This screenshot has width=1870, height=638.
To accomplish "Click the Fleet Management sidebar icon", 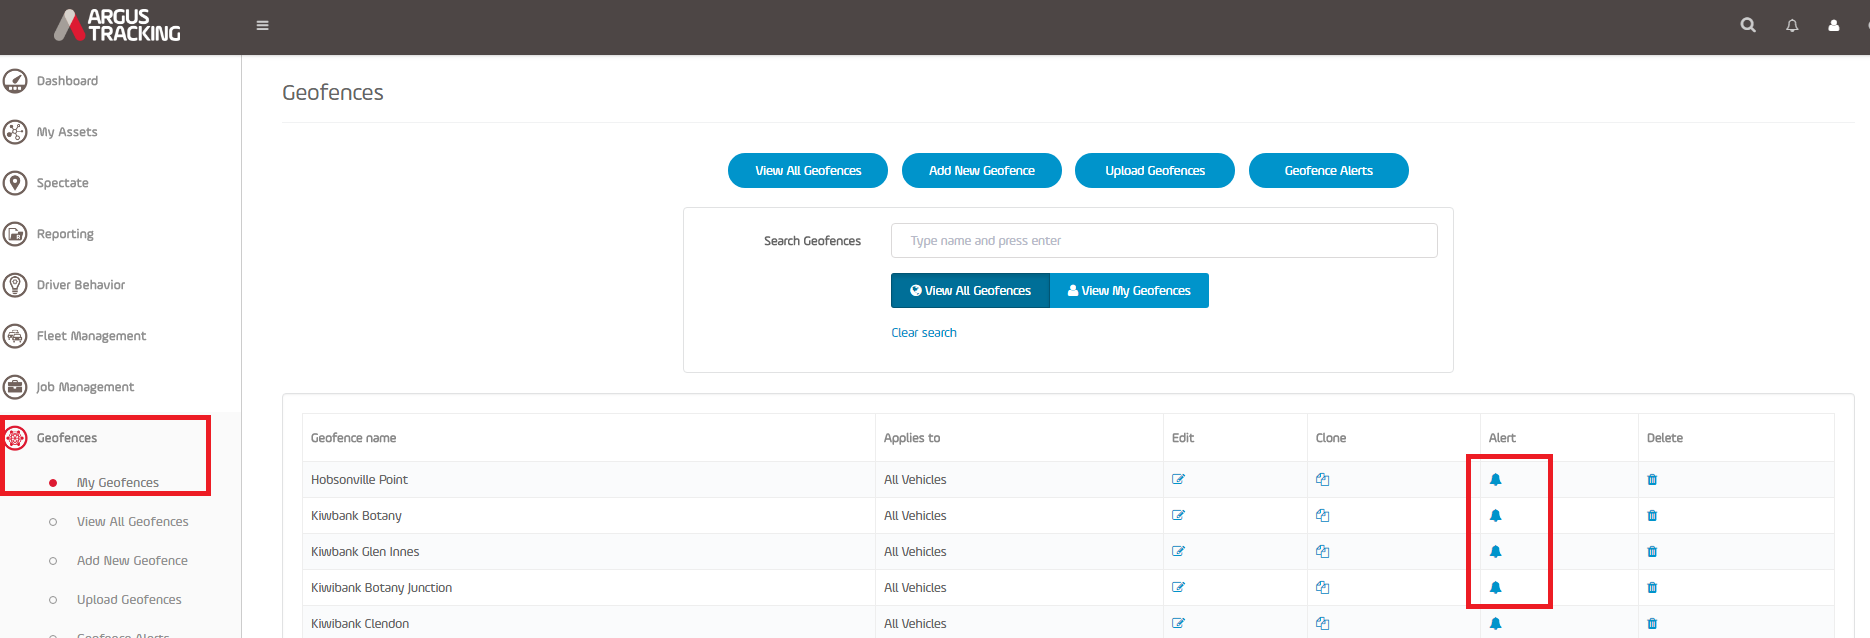I will pos(15,336).
